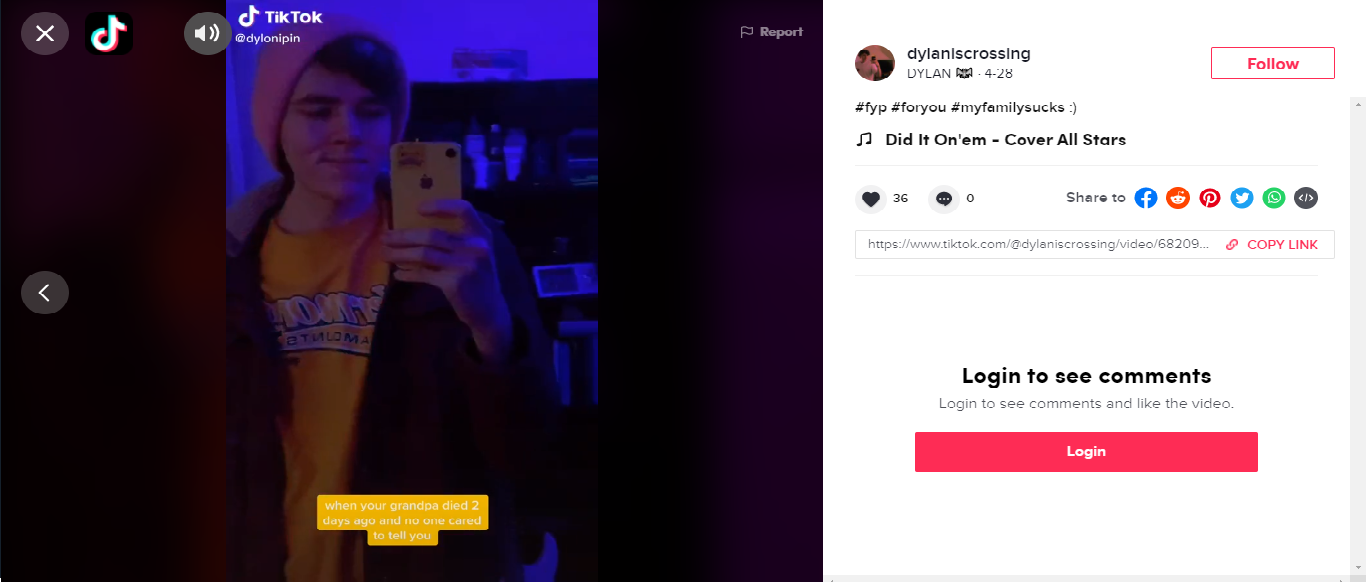Follow dylaniscrossing
The image size is (1366, 582).
[1272, 63]
